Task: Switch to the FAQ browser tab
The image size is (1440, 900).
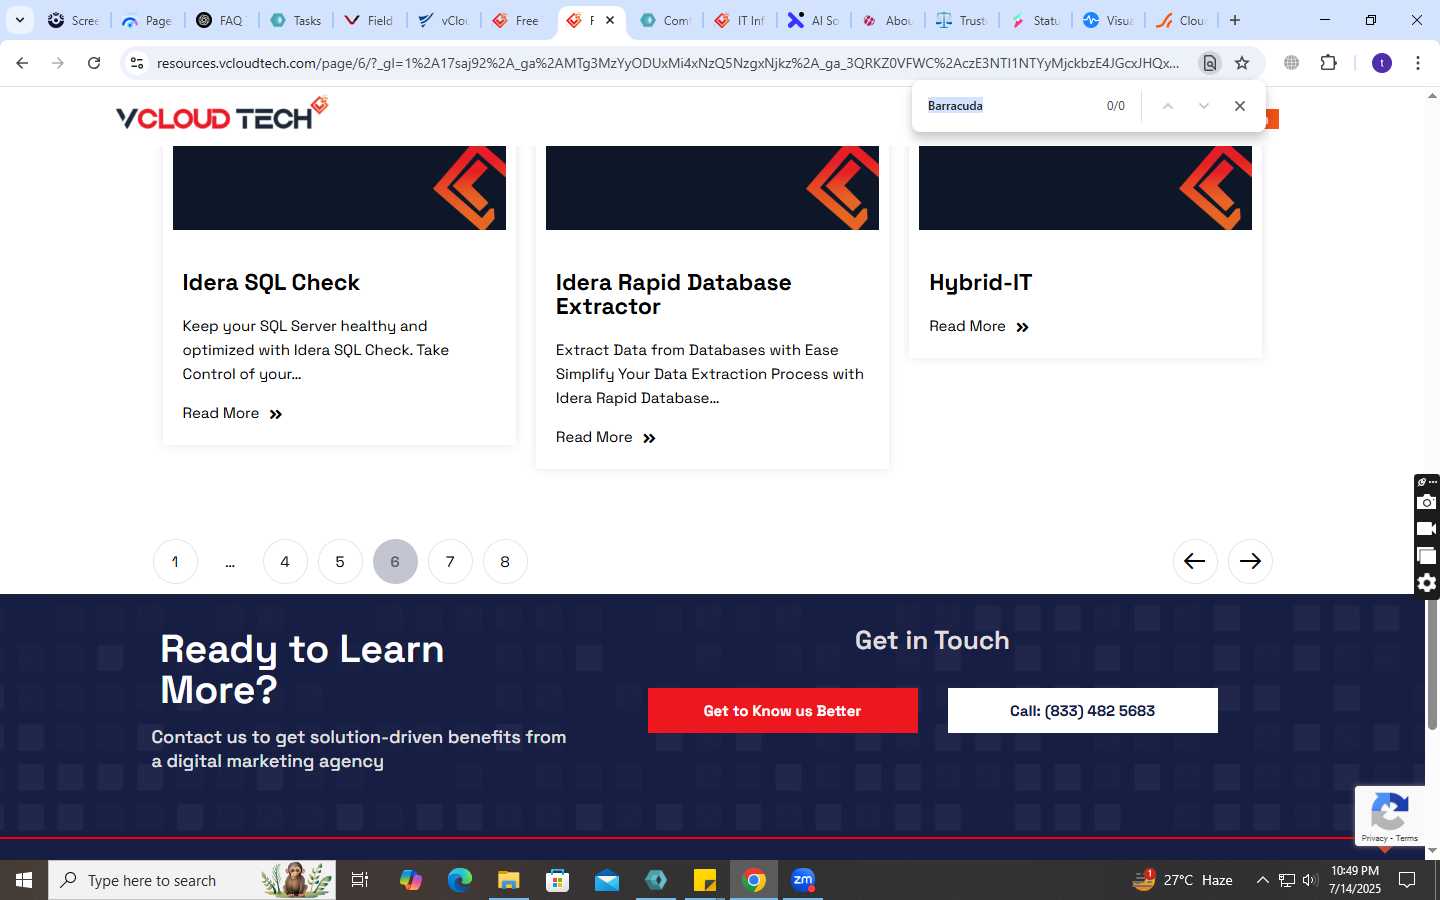Action: [222, 20]
